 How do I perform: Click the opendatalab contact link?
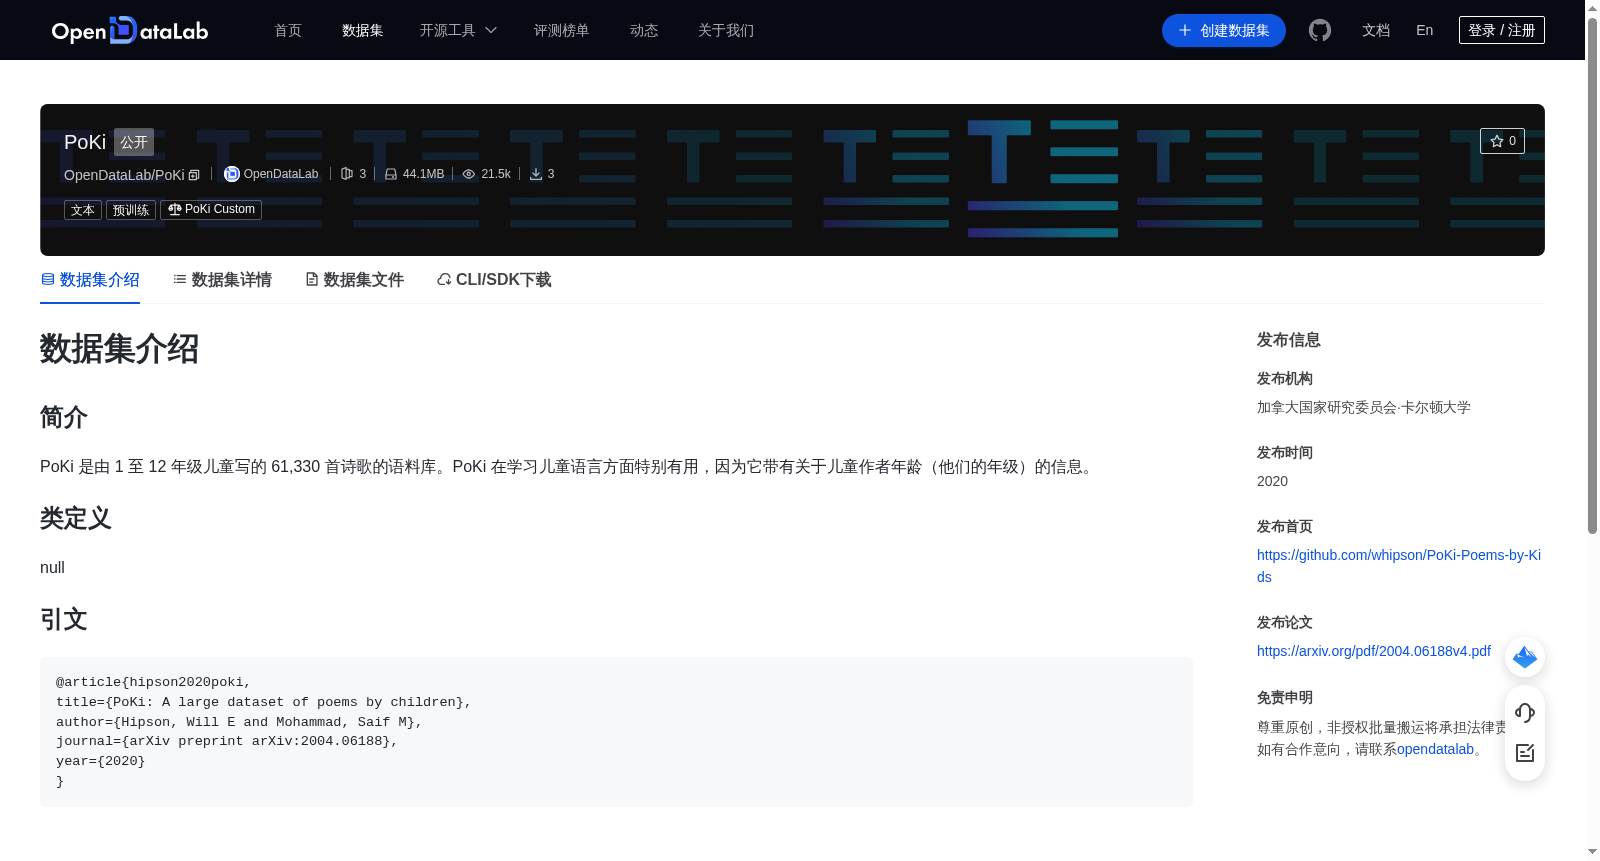[x=1435, y=749]
